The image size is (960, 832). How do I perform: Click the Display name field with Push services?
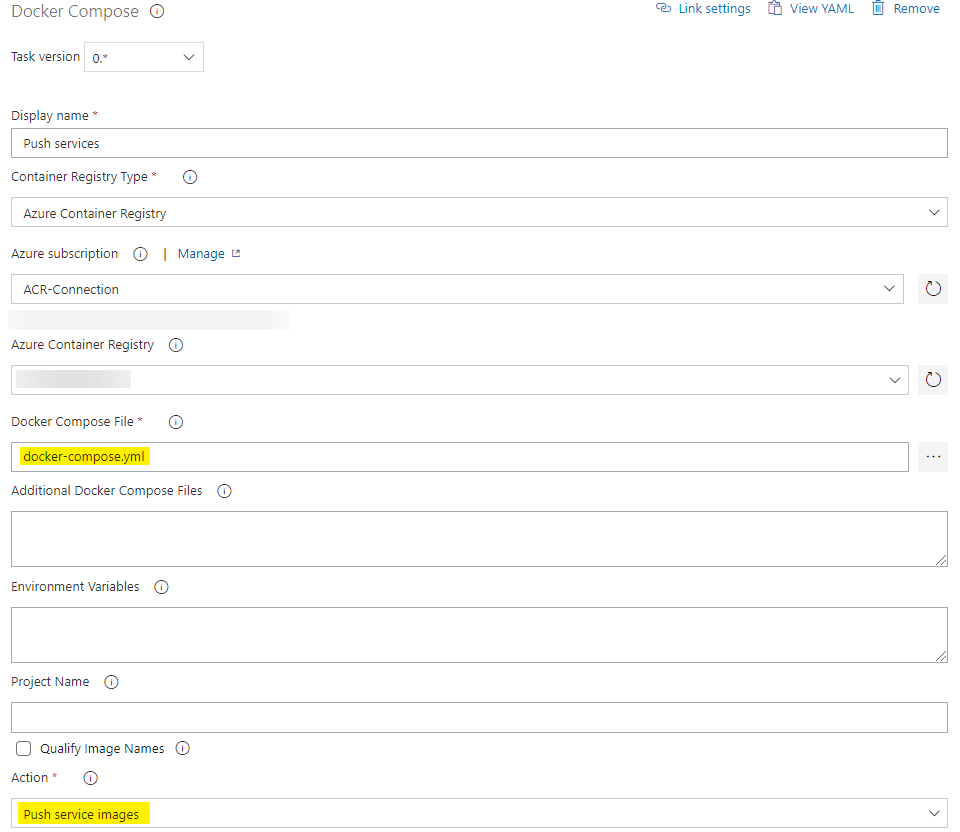(x=479, y=143)
